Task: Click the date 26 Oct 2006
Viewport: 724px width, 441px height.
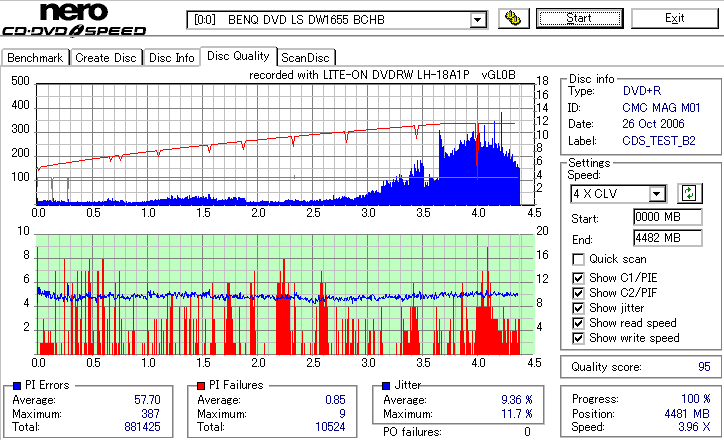Action: point(653,124)
